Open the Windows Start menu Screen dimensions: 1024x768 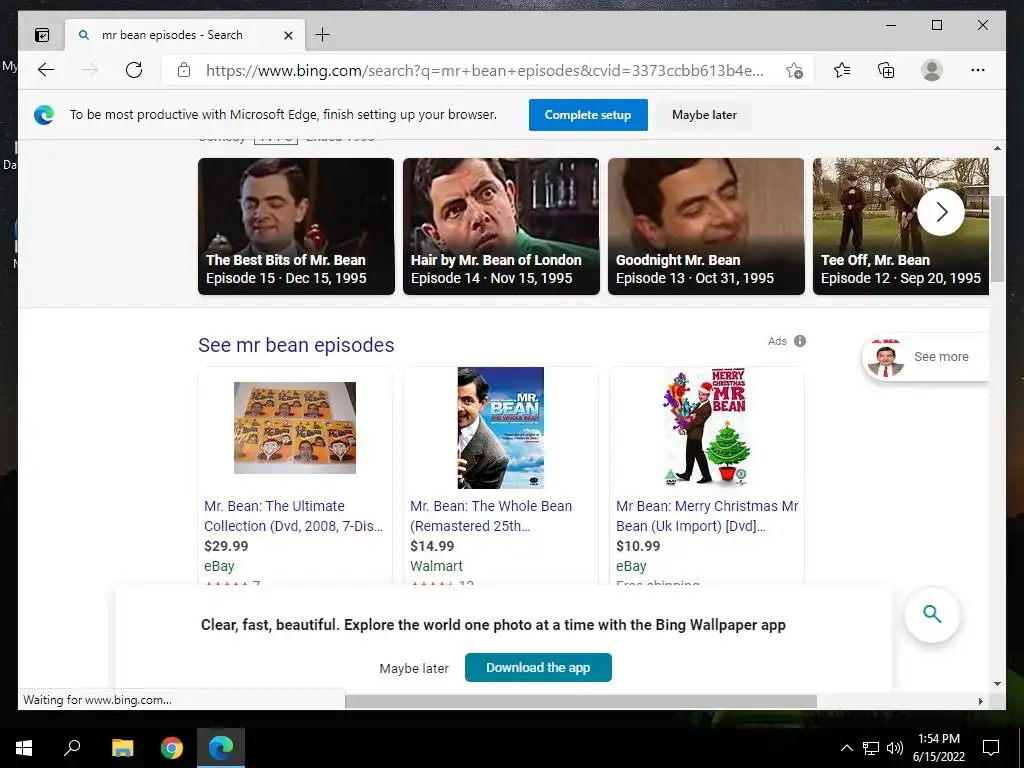point(24,748)
